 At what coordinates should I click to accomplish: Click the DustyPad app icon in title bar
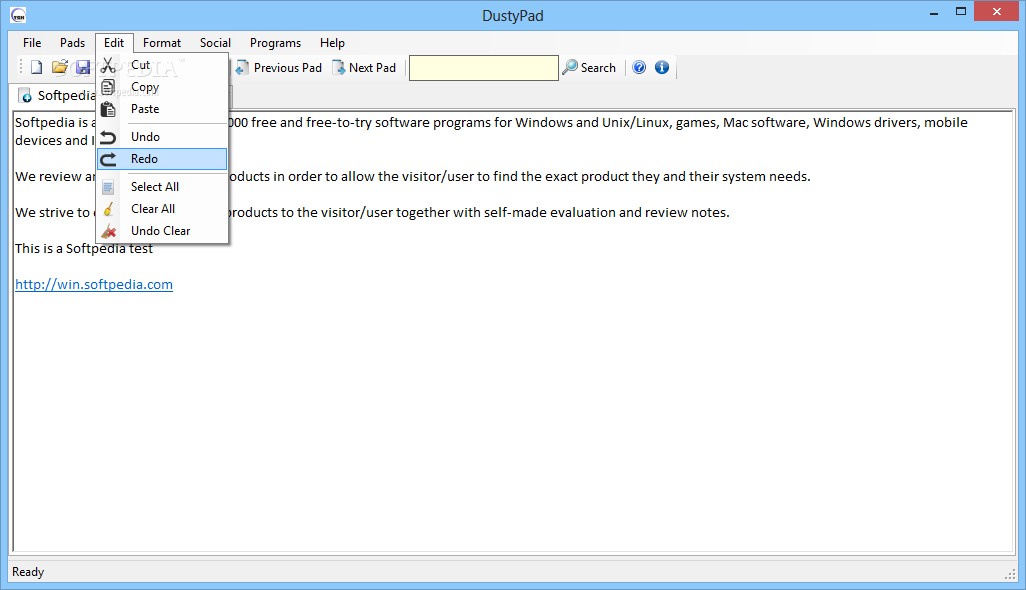click(18, 15)
